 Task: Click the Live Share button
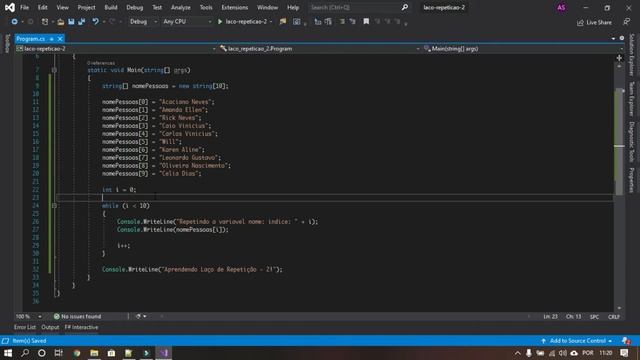tap(594, 22)
